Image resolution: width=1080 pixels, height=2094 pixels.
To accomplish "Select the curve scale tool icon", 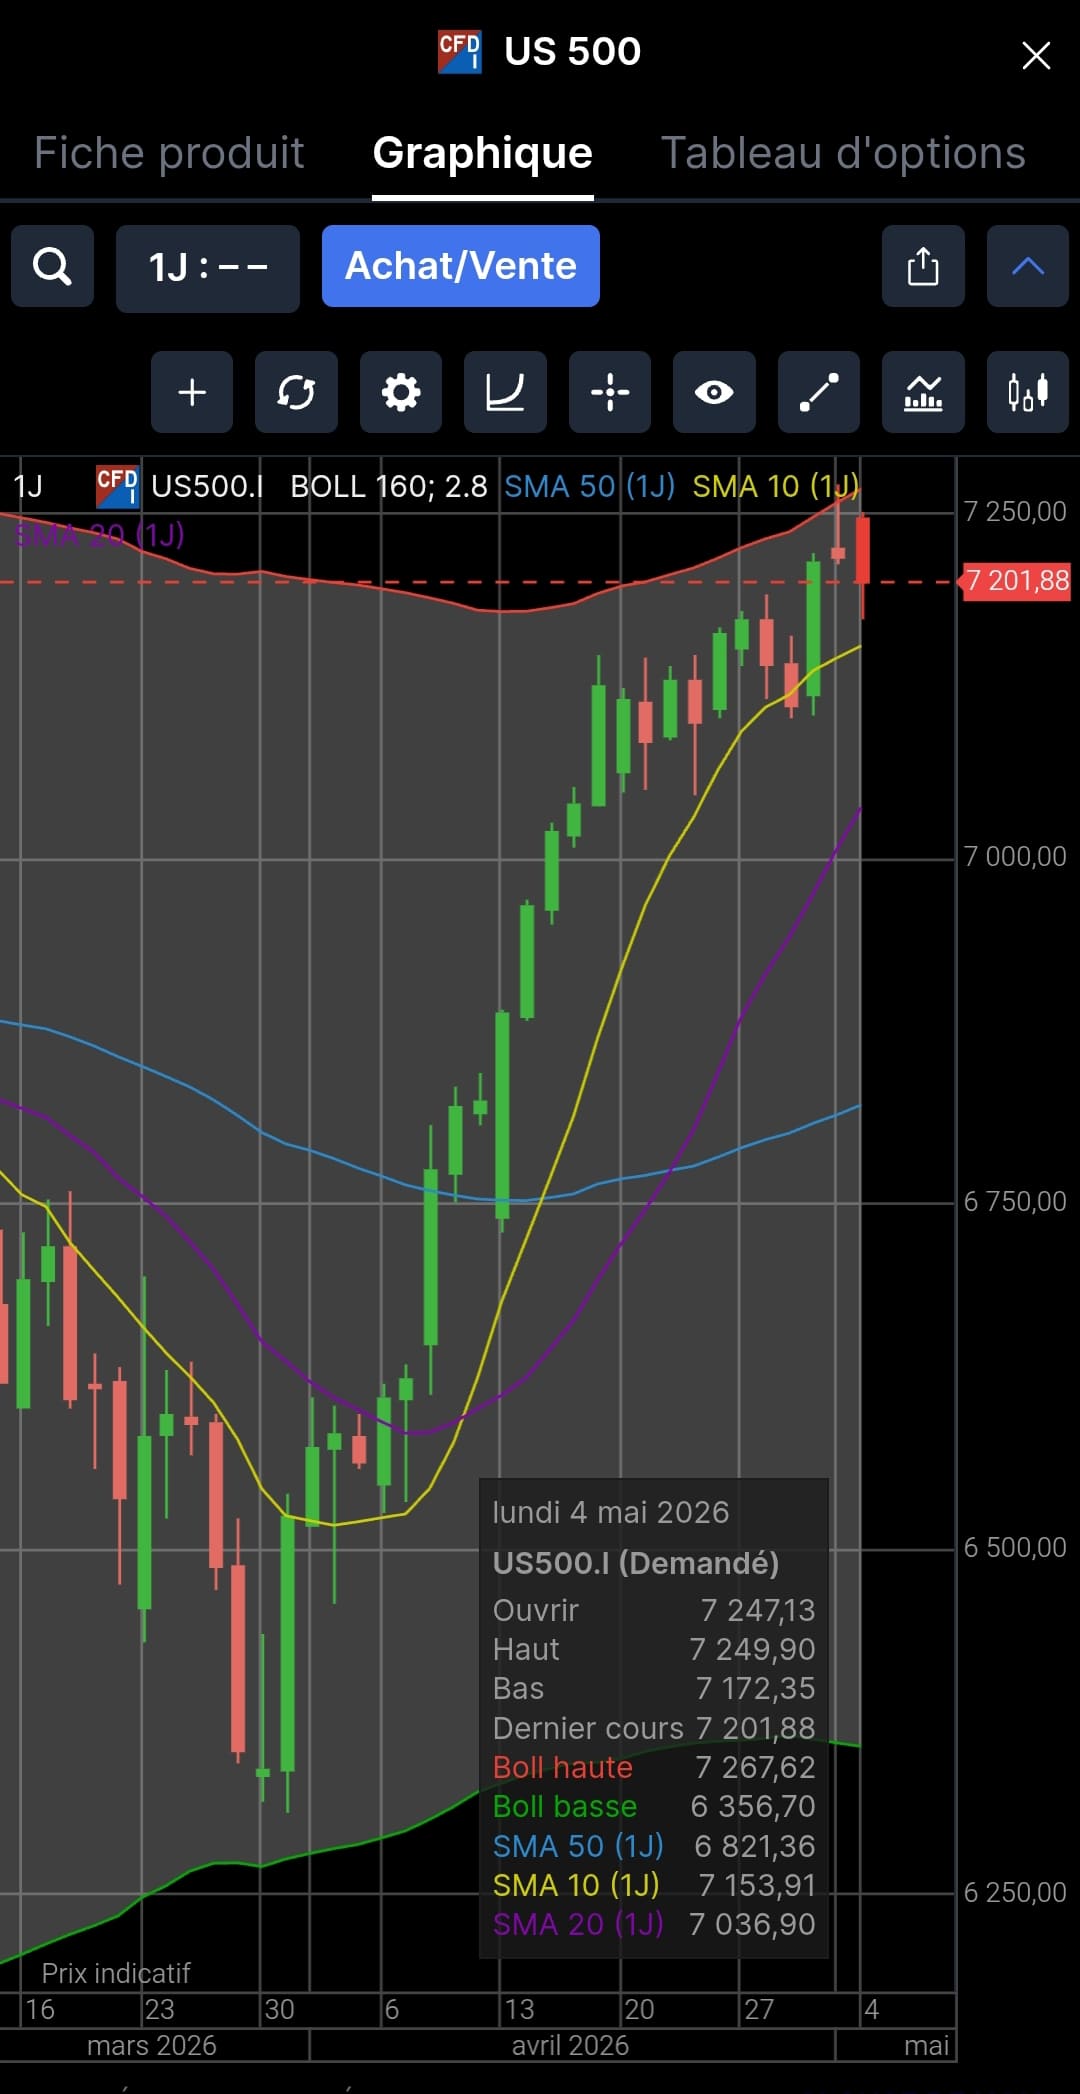I will click(505, 392).
